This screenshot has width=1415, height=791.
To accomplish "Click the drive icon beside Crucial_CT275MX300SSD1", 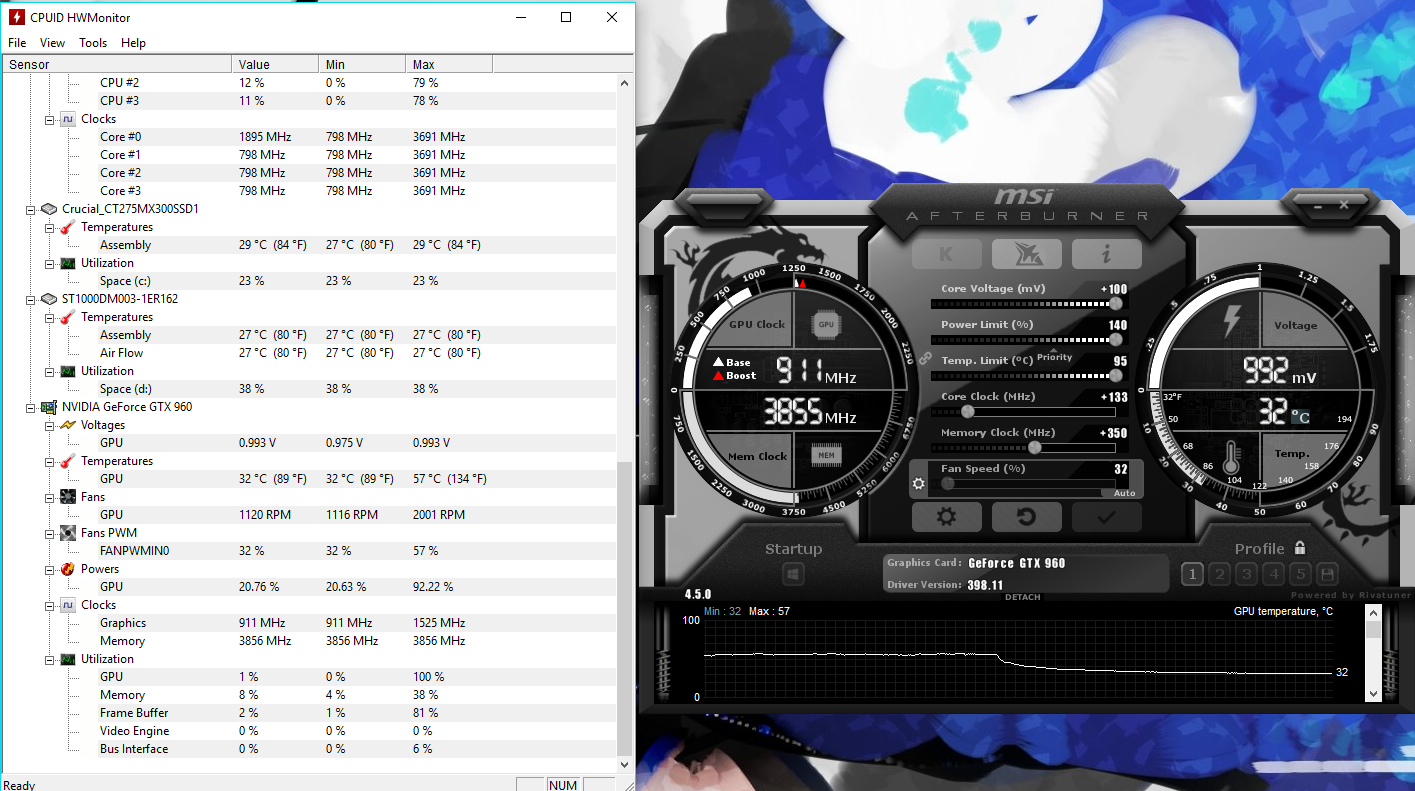I will (49, 209).
